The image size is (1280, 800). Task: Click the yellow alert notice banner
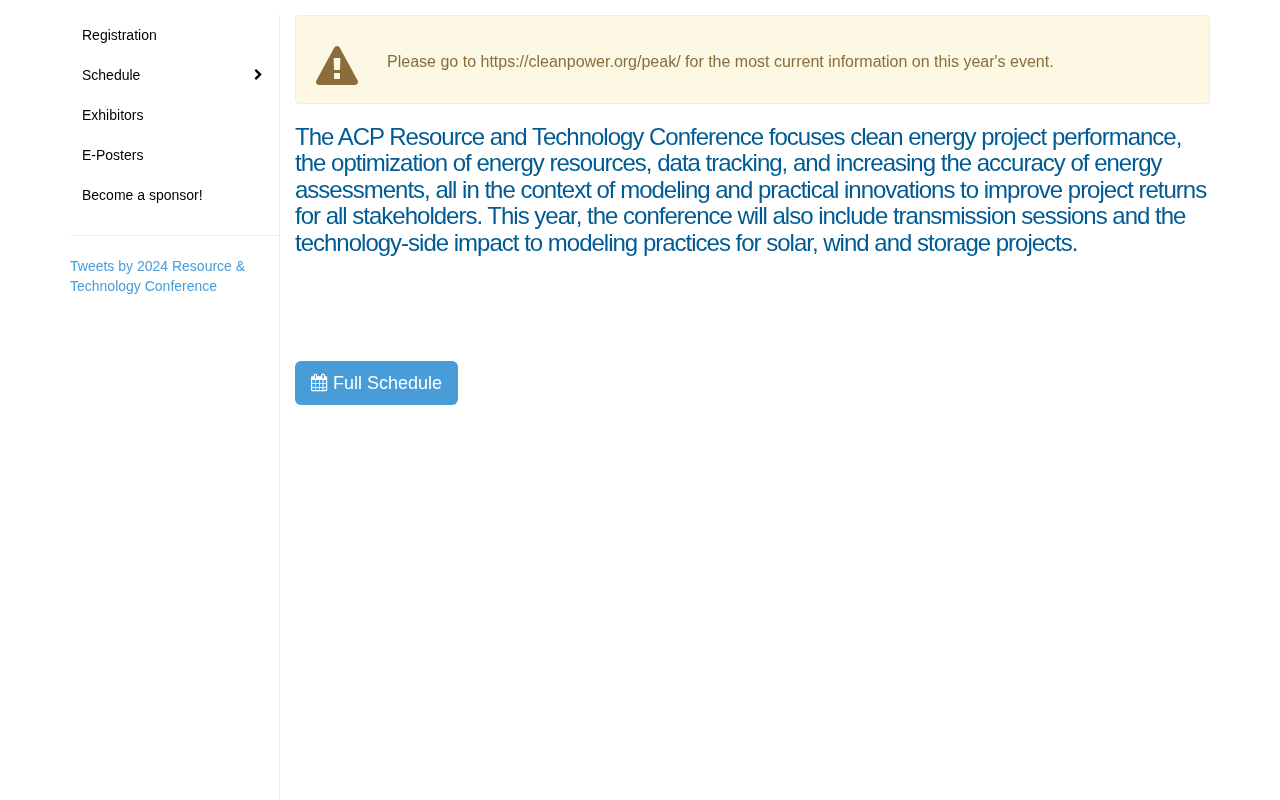pos(752,60)
